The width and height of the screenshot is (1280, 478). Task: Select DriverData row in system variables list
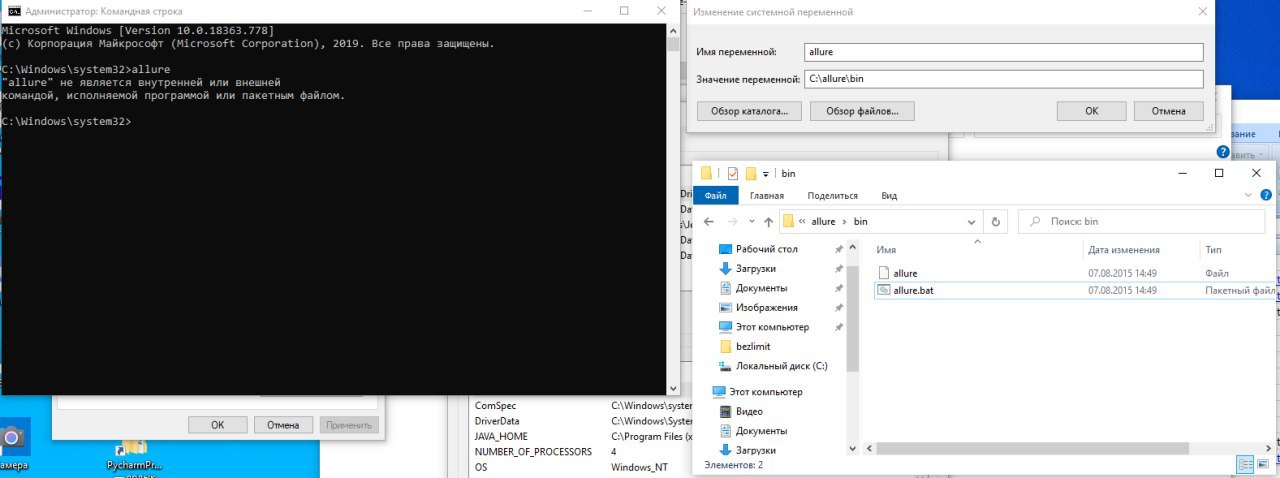coord(580,421)
